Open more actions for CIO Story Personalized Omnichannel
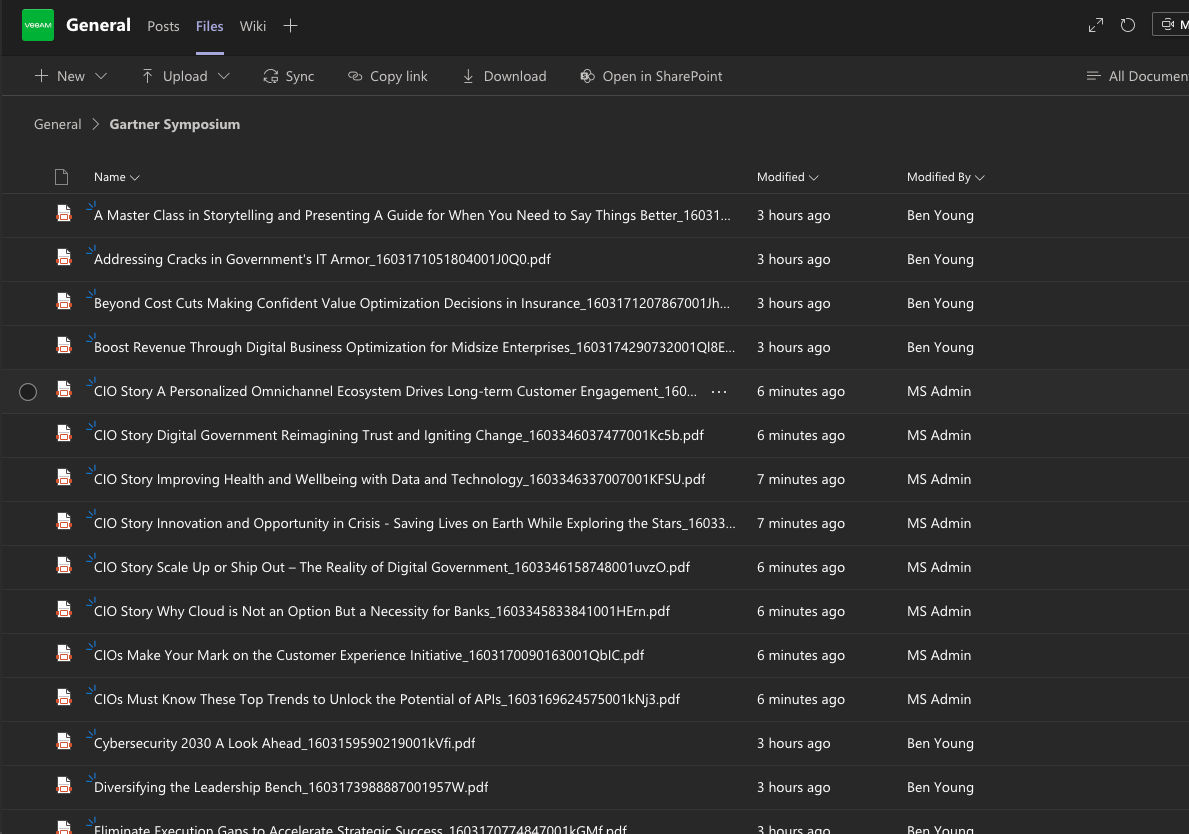 (x=719, y=391)
